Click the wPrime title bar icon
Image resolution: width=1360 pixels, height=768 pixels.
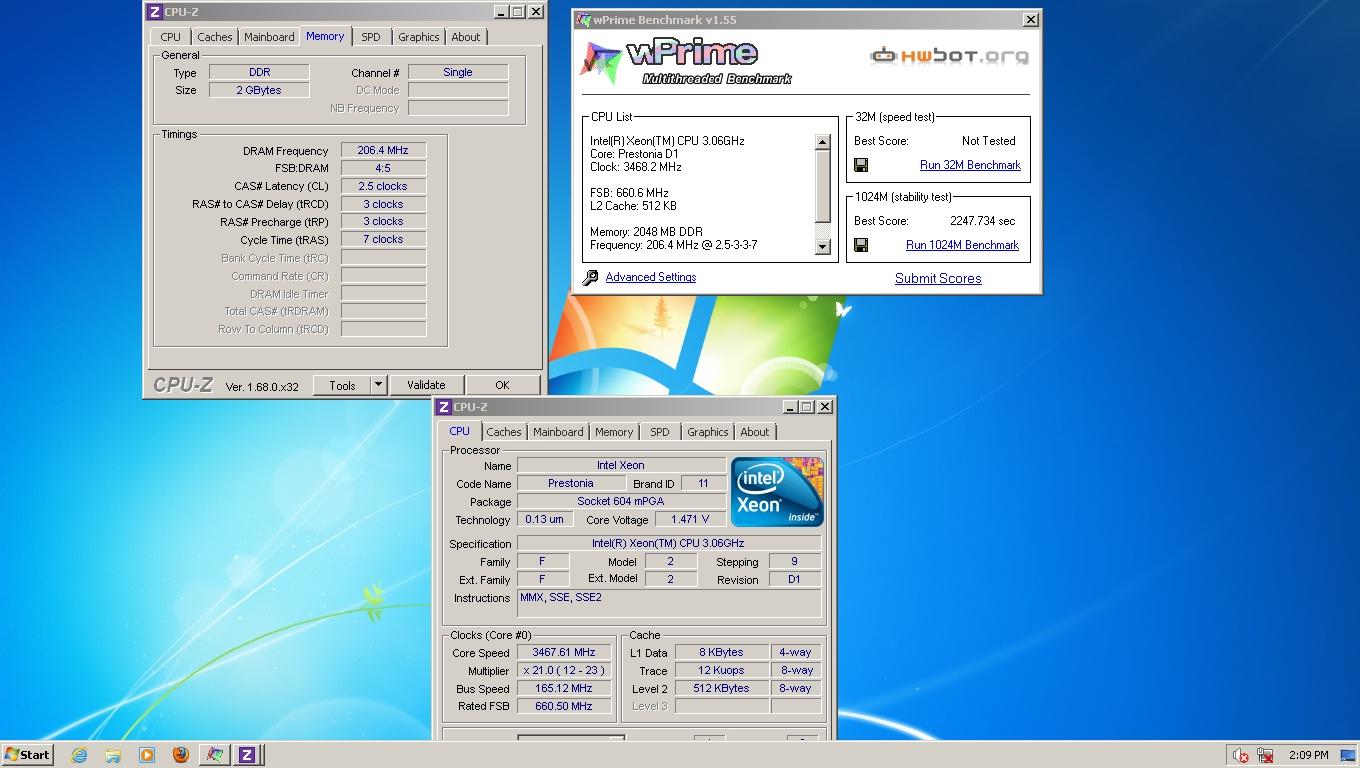(x=584, y=19)
